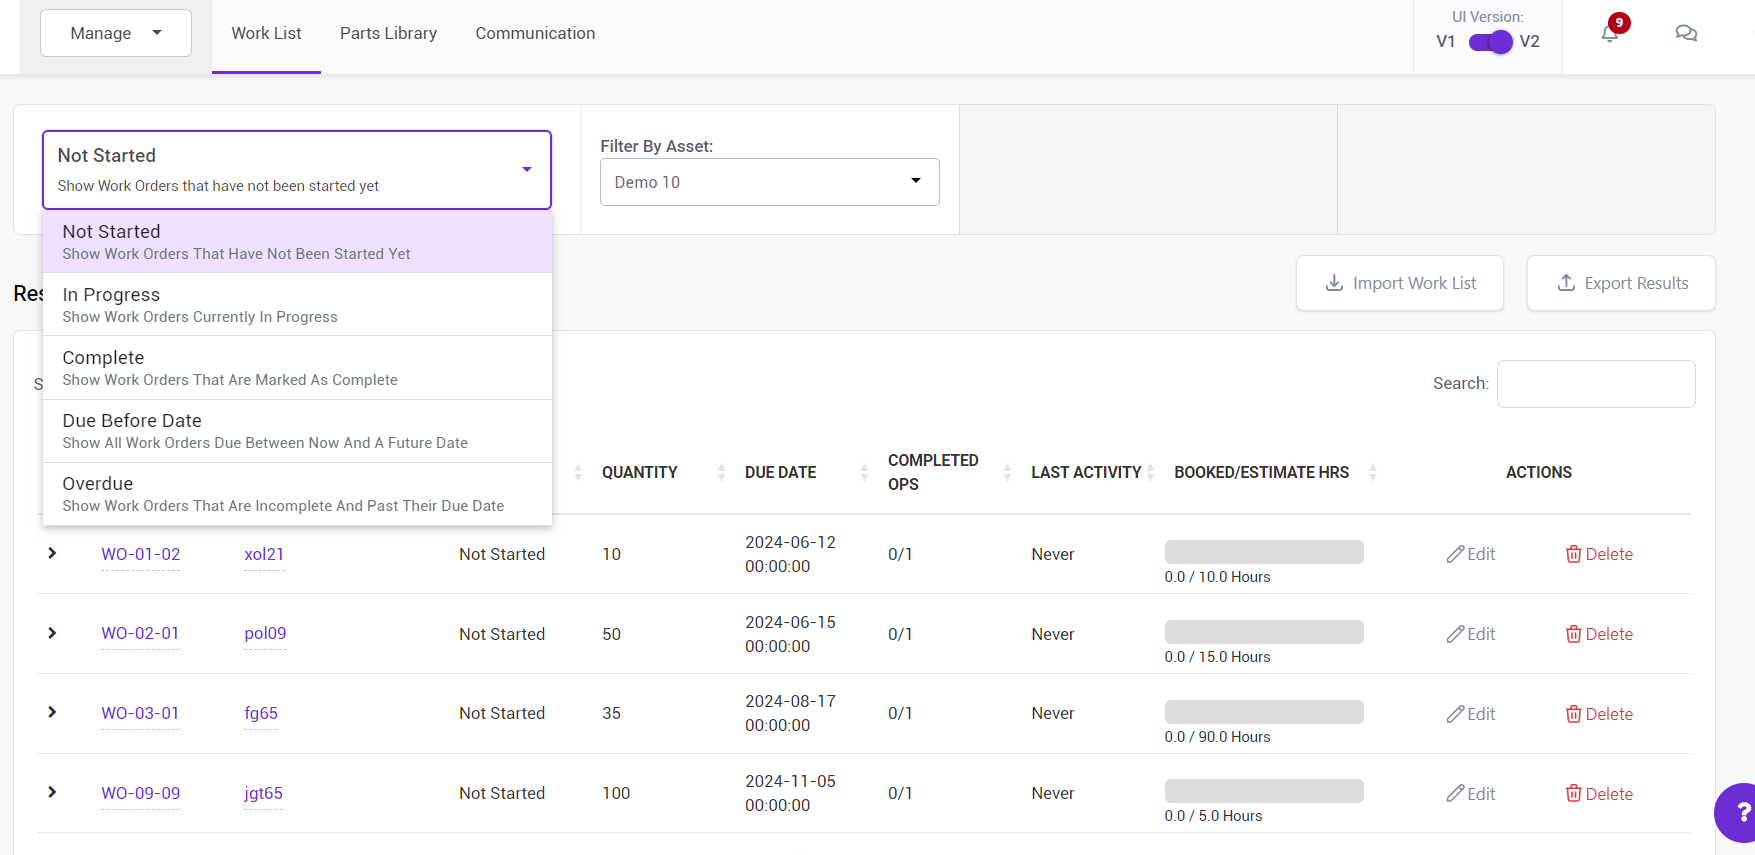The height and width of the screenshot is (855, 1755).
Task: Edit work order WO-02-01
Action: [x=1471, y=634]
